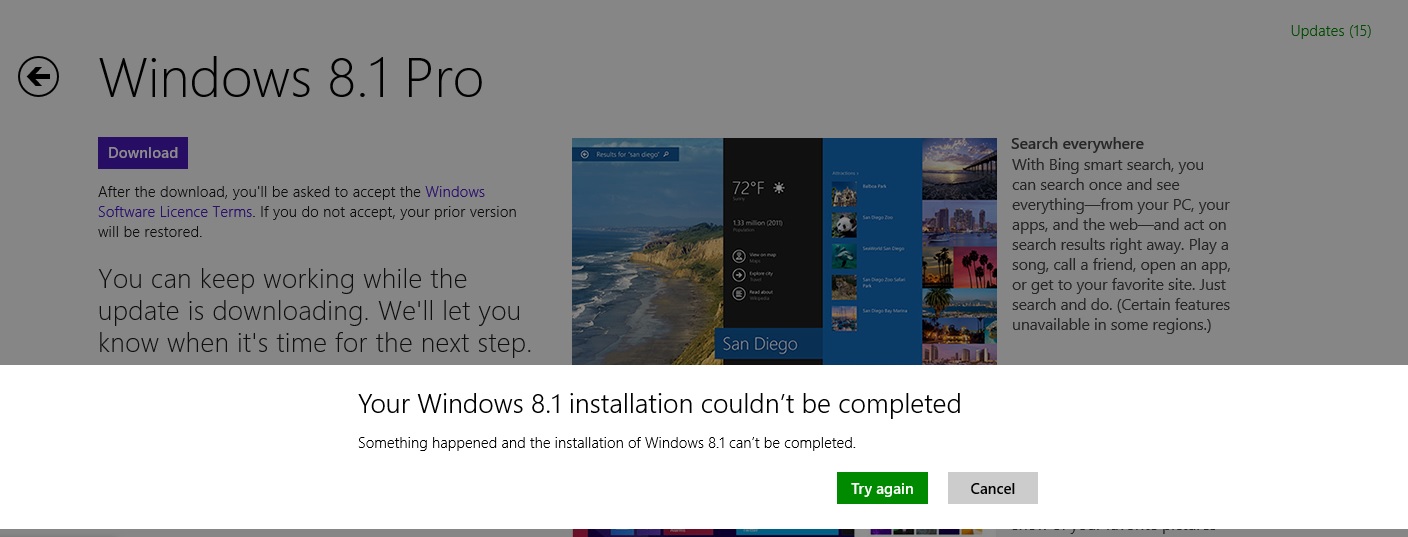This screenshot has width=1408, height=537.
Task: Click the 'You can keep working' message
Action: pyautogui.click(x=315, y=311)
